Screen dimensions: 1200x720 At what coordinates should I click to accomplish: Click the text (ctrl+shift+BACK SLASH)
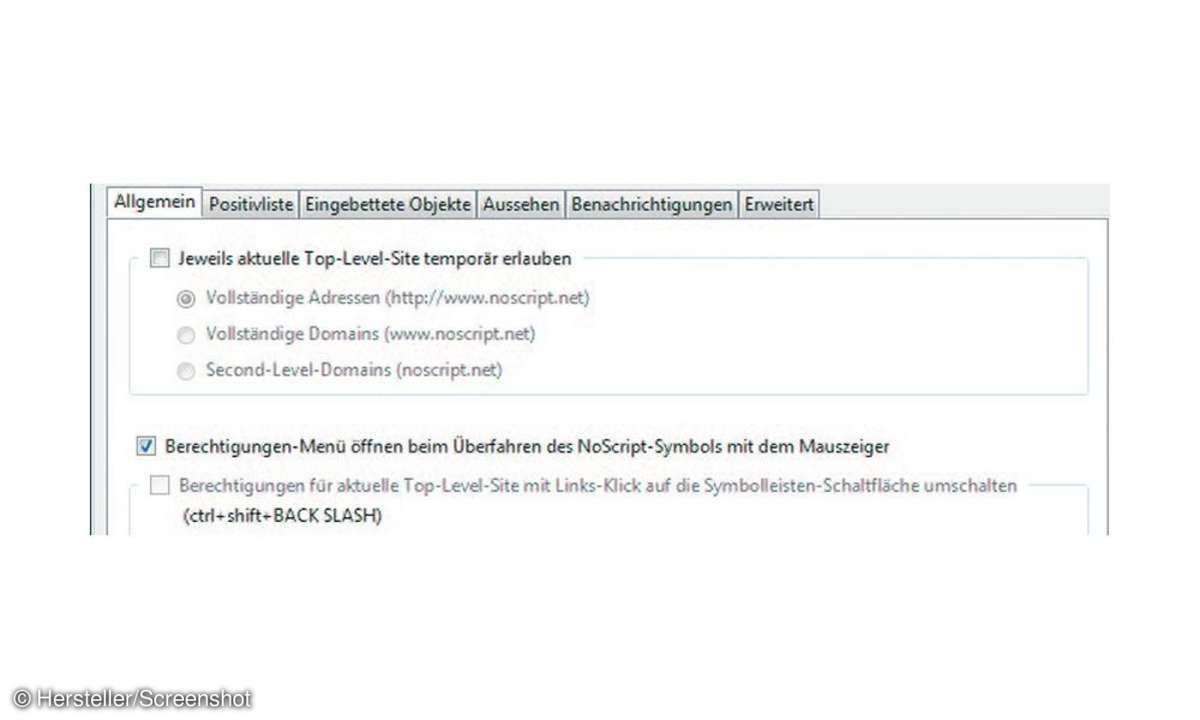(x=281, y=518)
